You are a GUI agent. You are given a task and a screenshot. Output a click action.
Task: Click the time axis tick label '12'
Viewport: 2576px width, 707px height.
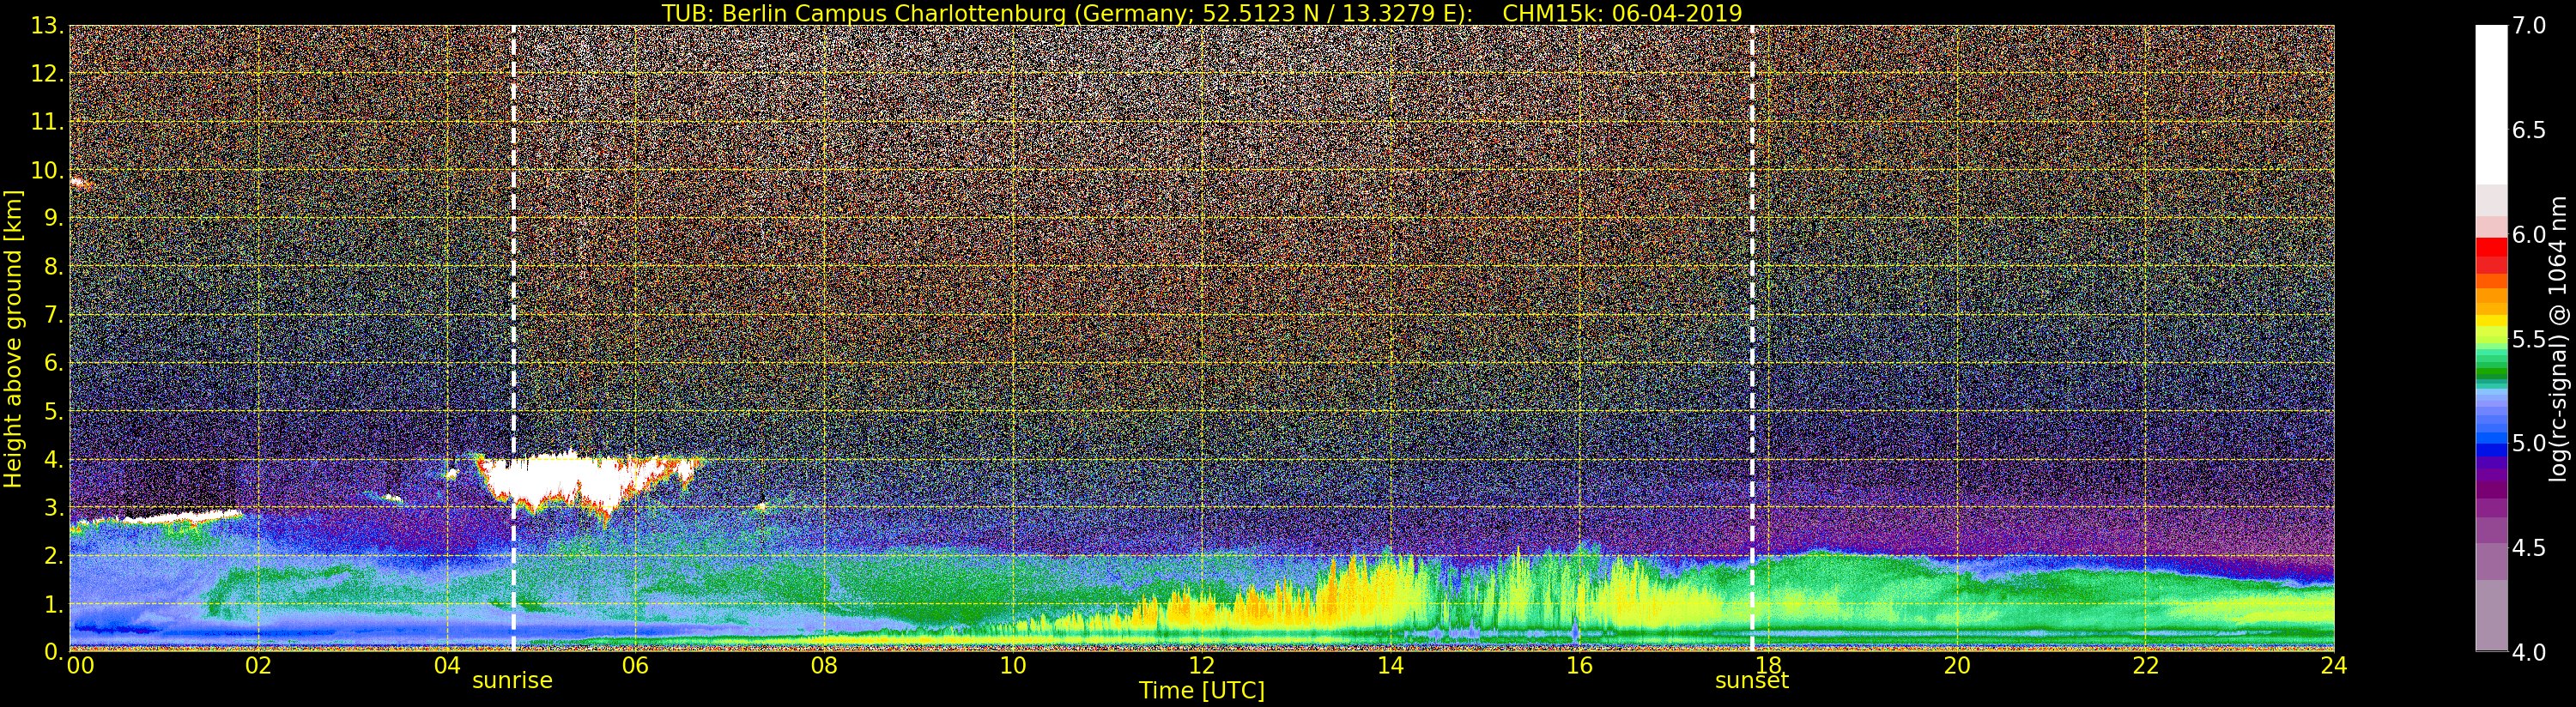(x=1202, y=666)
